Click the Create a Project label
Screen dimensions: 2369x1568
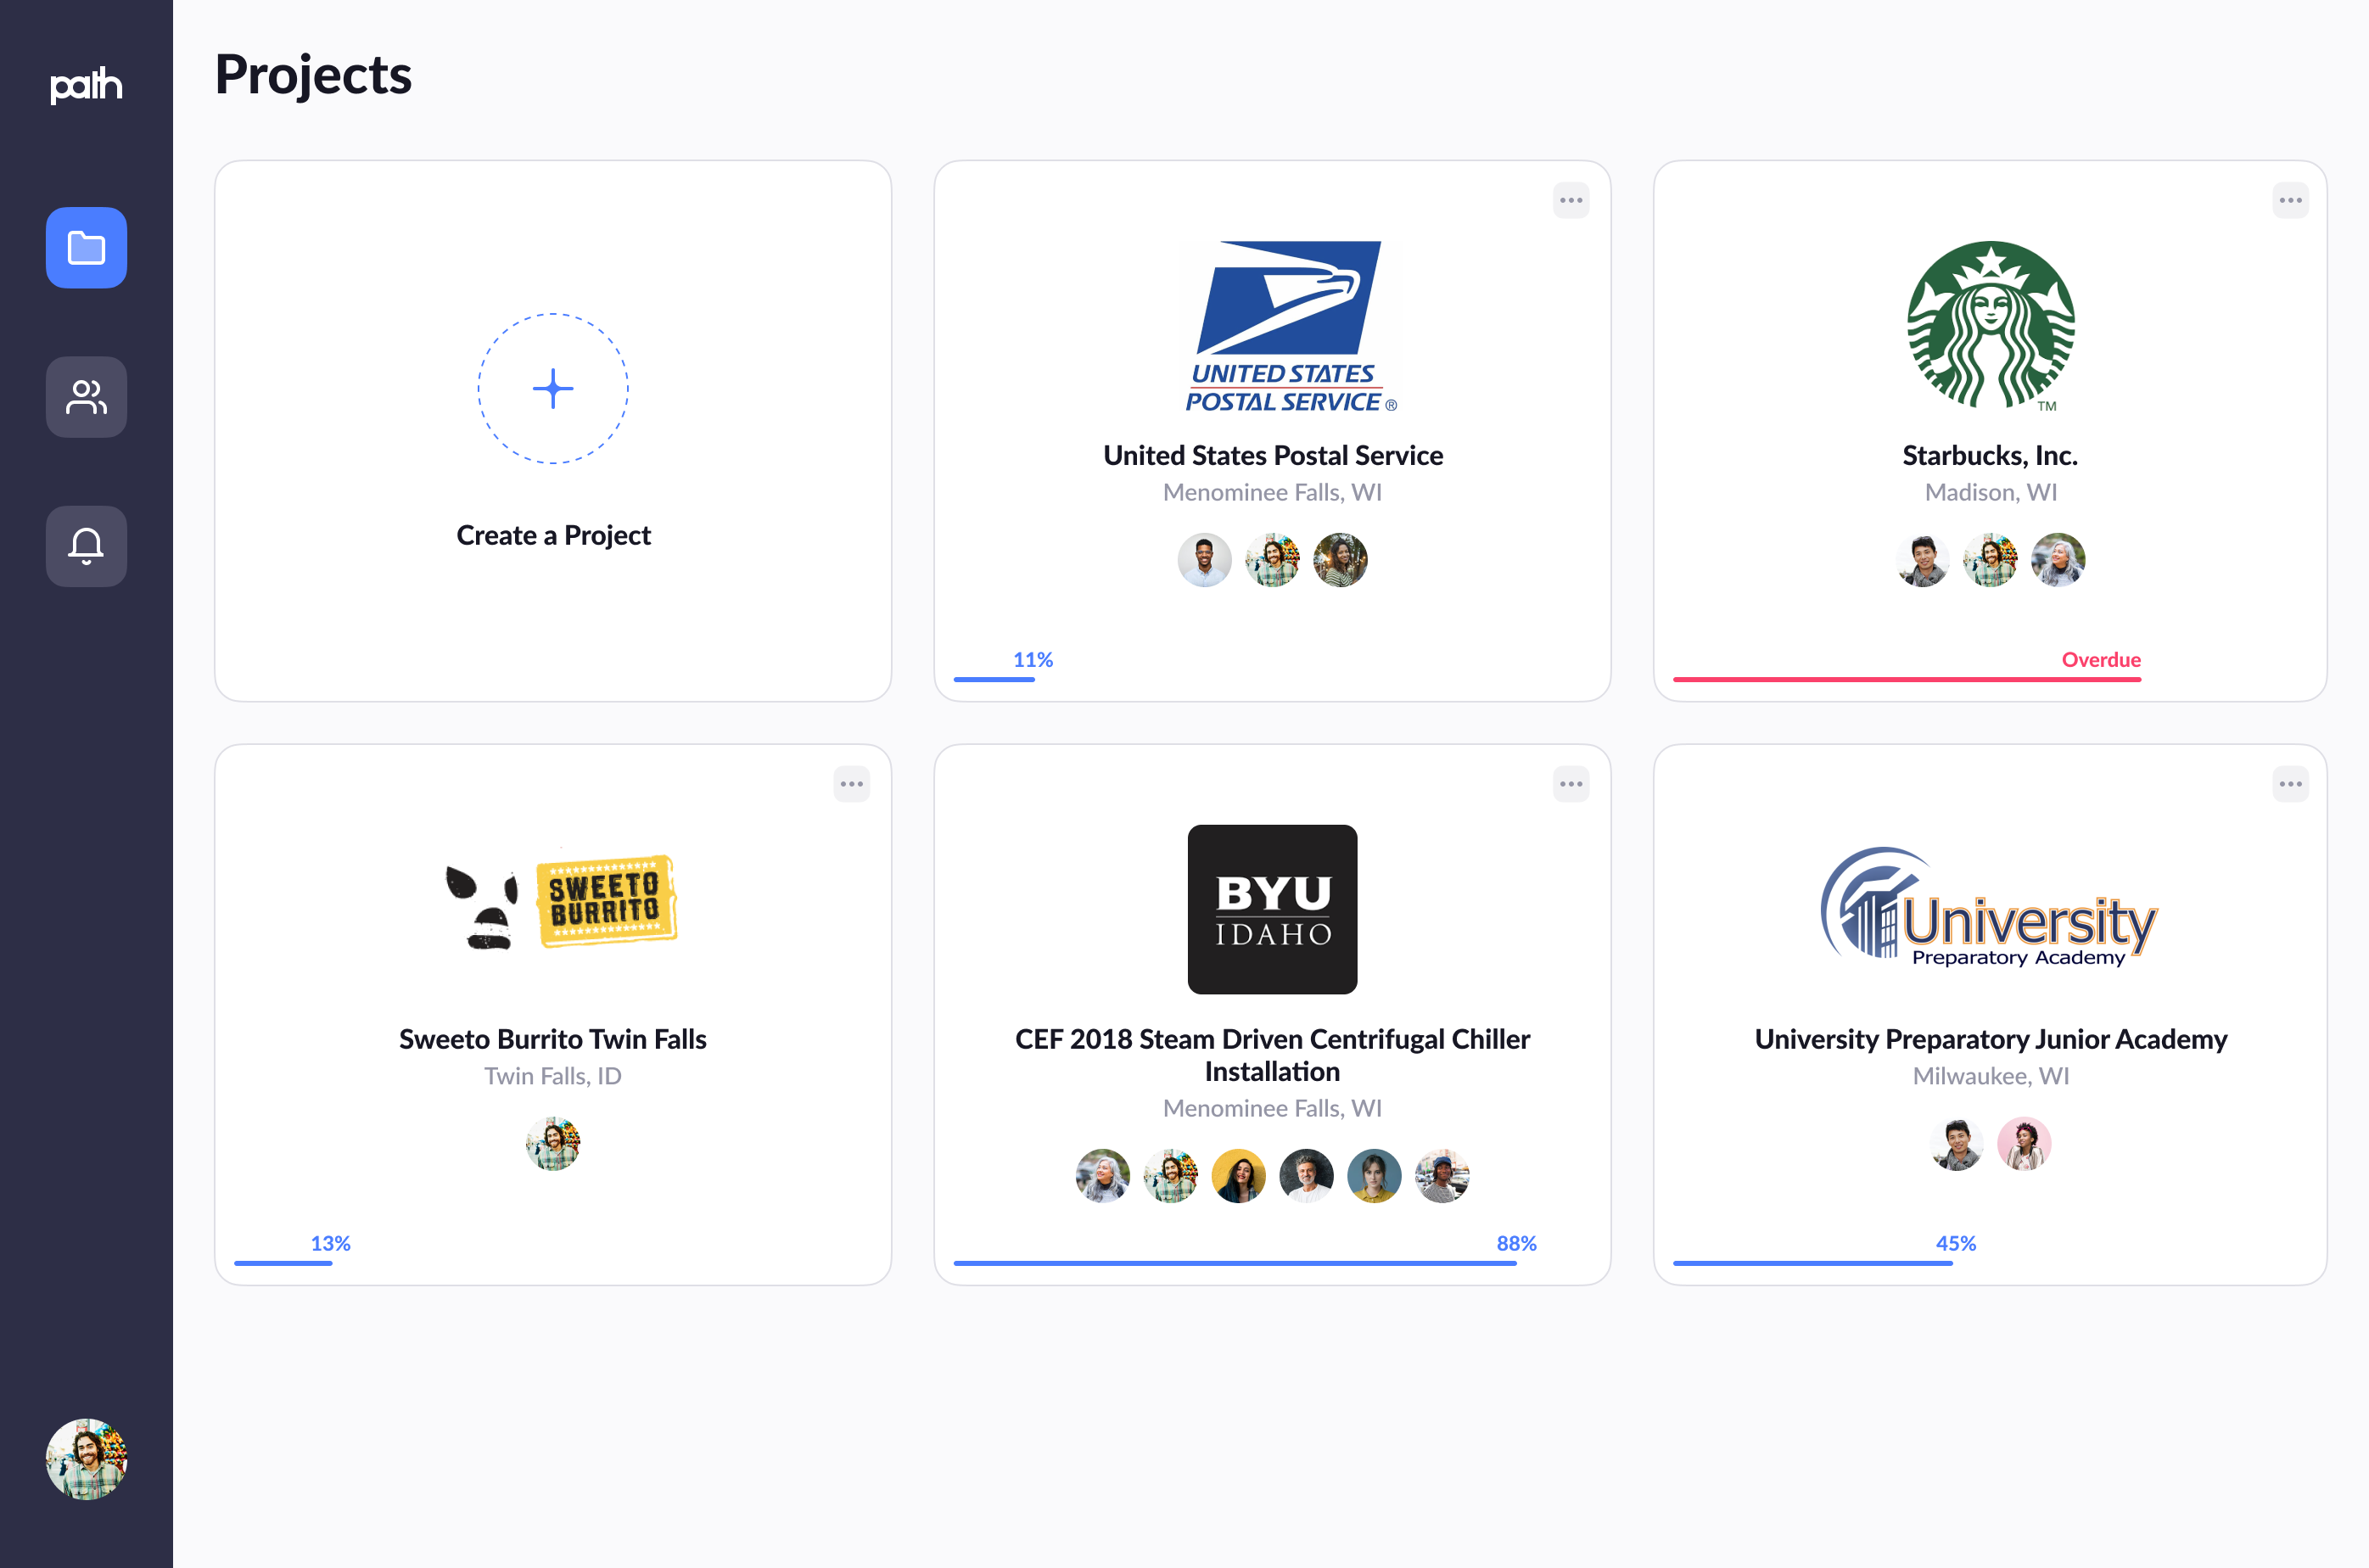coord(553,535)
